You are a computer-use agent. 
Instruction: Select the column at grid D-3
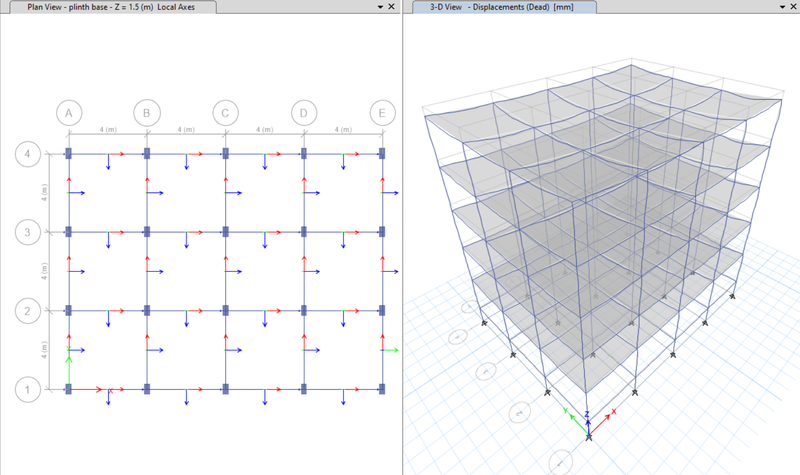pos(304,232)
